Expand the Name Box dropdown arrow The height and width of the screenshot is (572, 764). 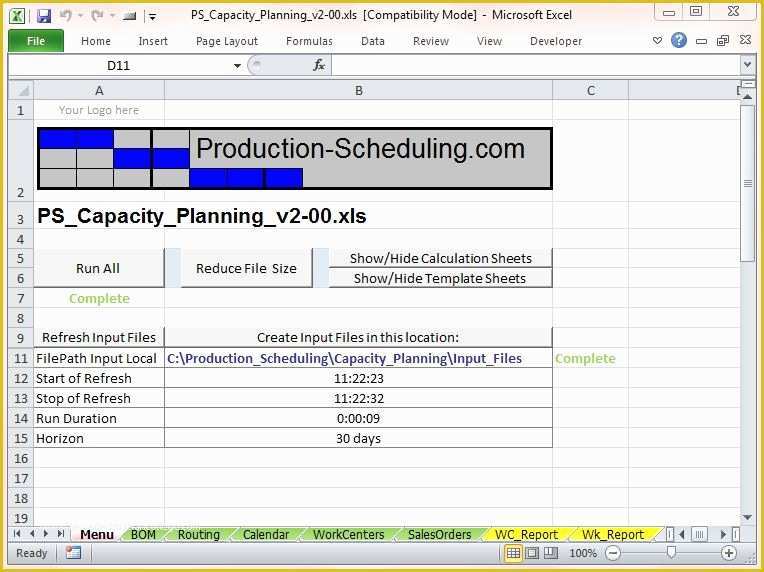[x=237, y=65]
